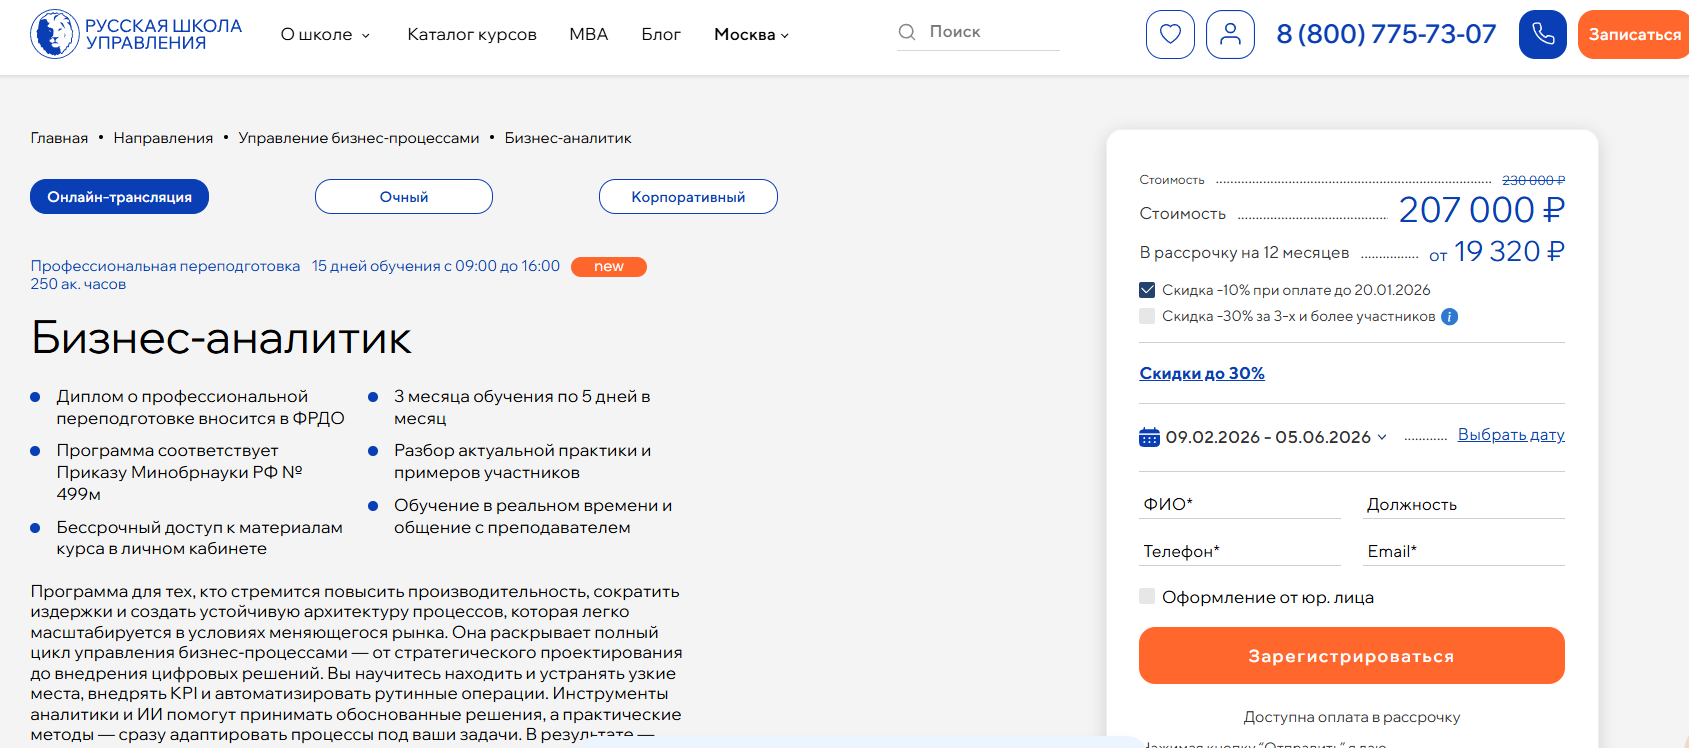Screen dimensions: 1689x748
Task: Open the user account profile icon
Action: [1230, 35]
